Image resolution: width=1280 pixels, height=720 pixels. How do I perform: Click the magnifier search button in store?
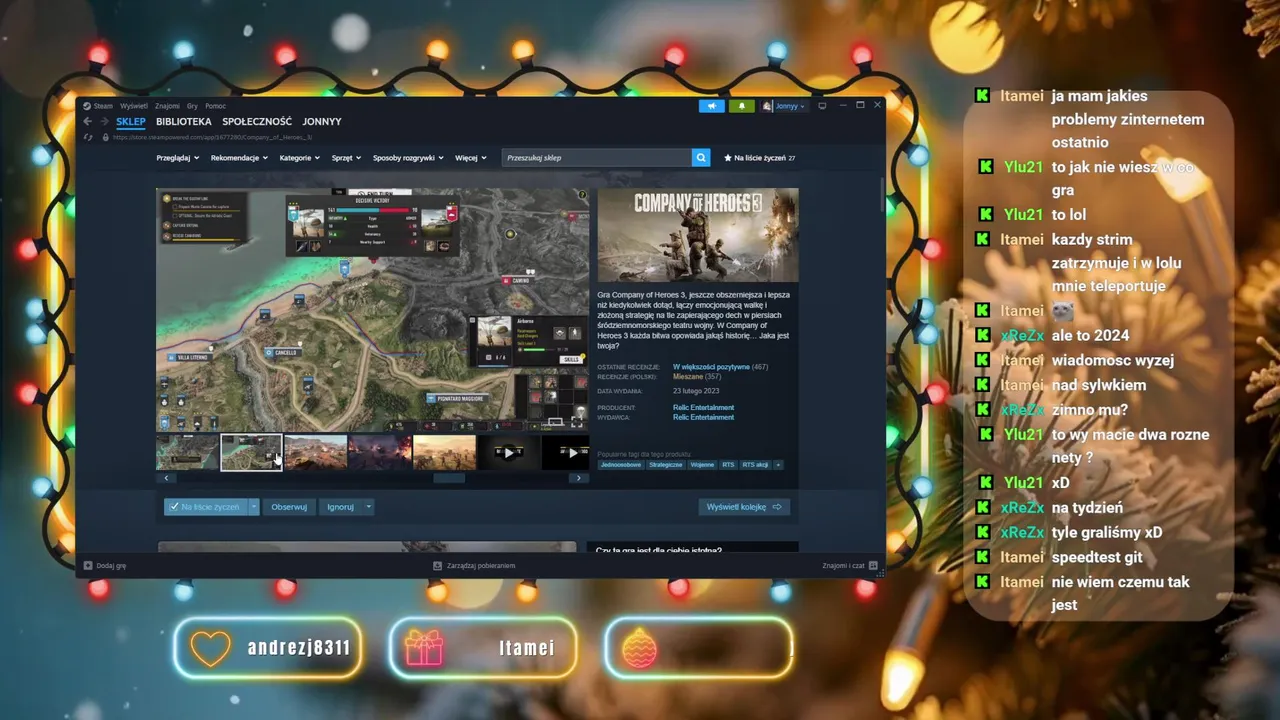click(x=701, y=157)
